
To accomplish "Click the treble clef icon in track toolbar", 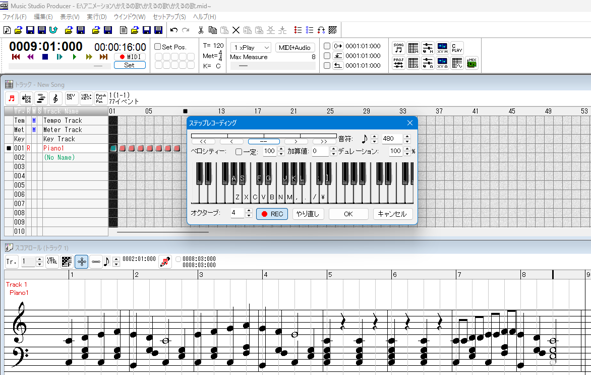I will click(56, 98).
